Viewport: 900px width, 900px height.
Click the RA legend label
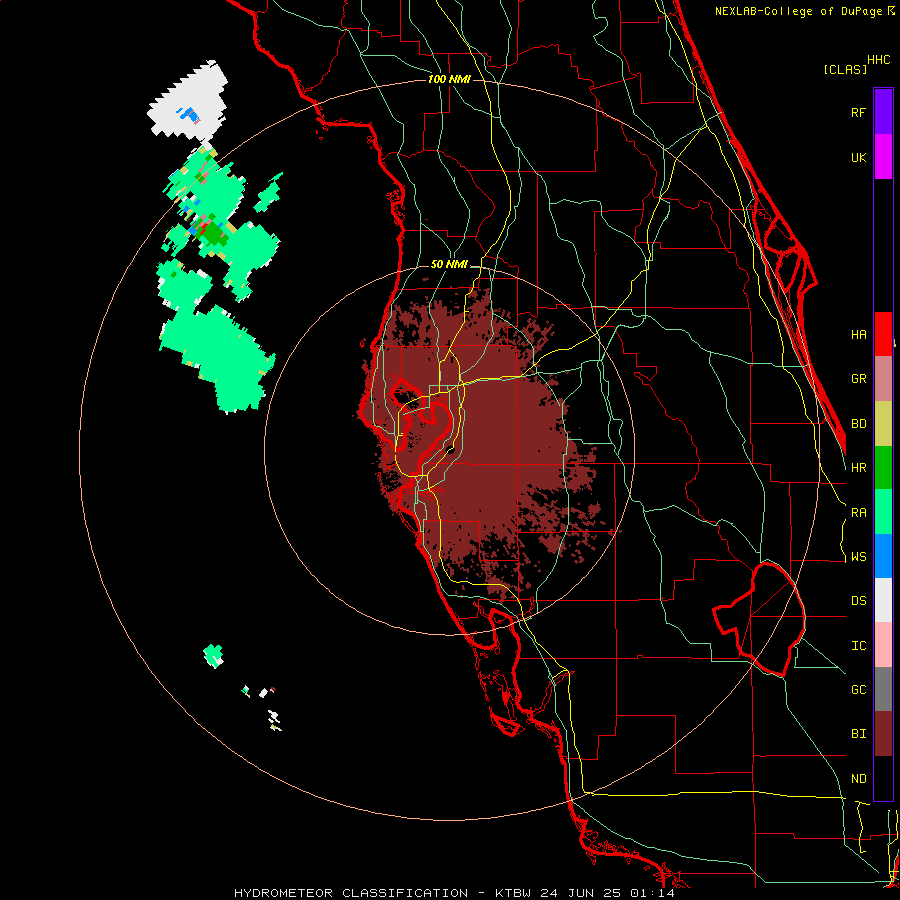point(858,512)
